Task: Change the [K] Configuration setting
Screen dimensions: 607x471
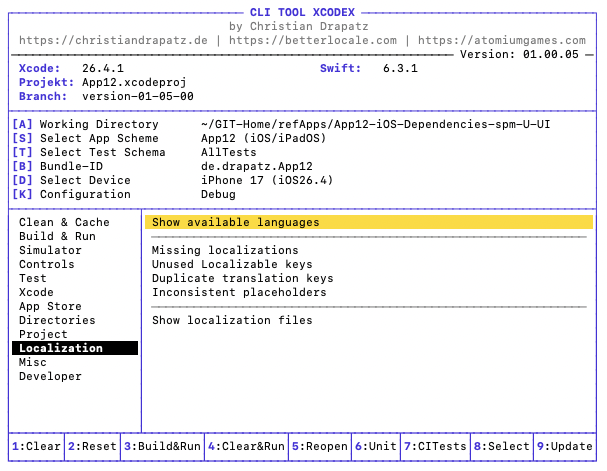Action: coord(72,194)
